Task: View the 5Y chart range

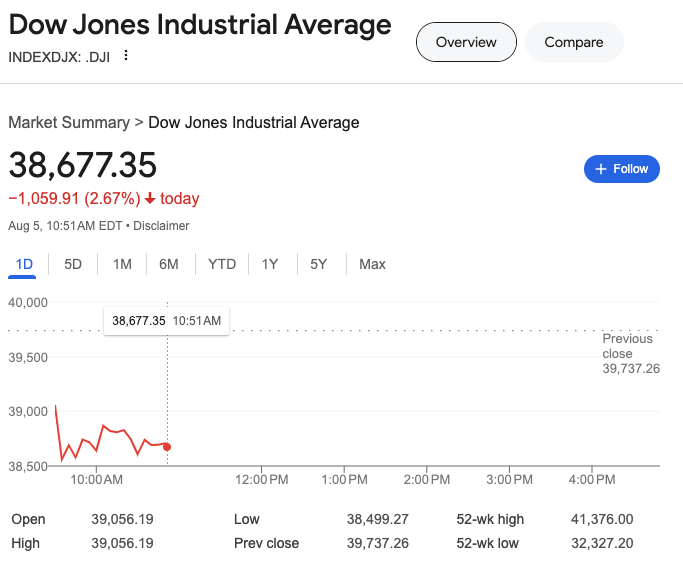Action: click(318, 264)
